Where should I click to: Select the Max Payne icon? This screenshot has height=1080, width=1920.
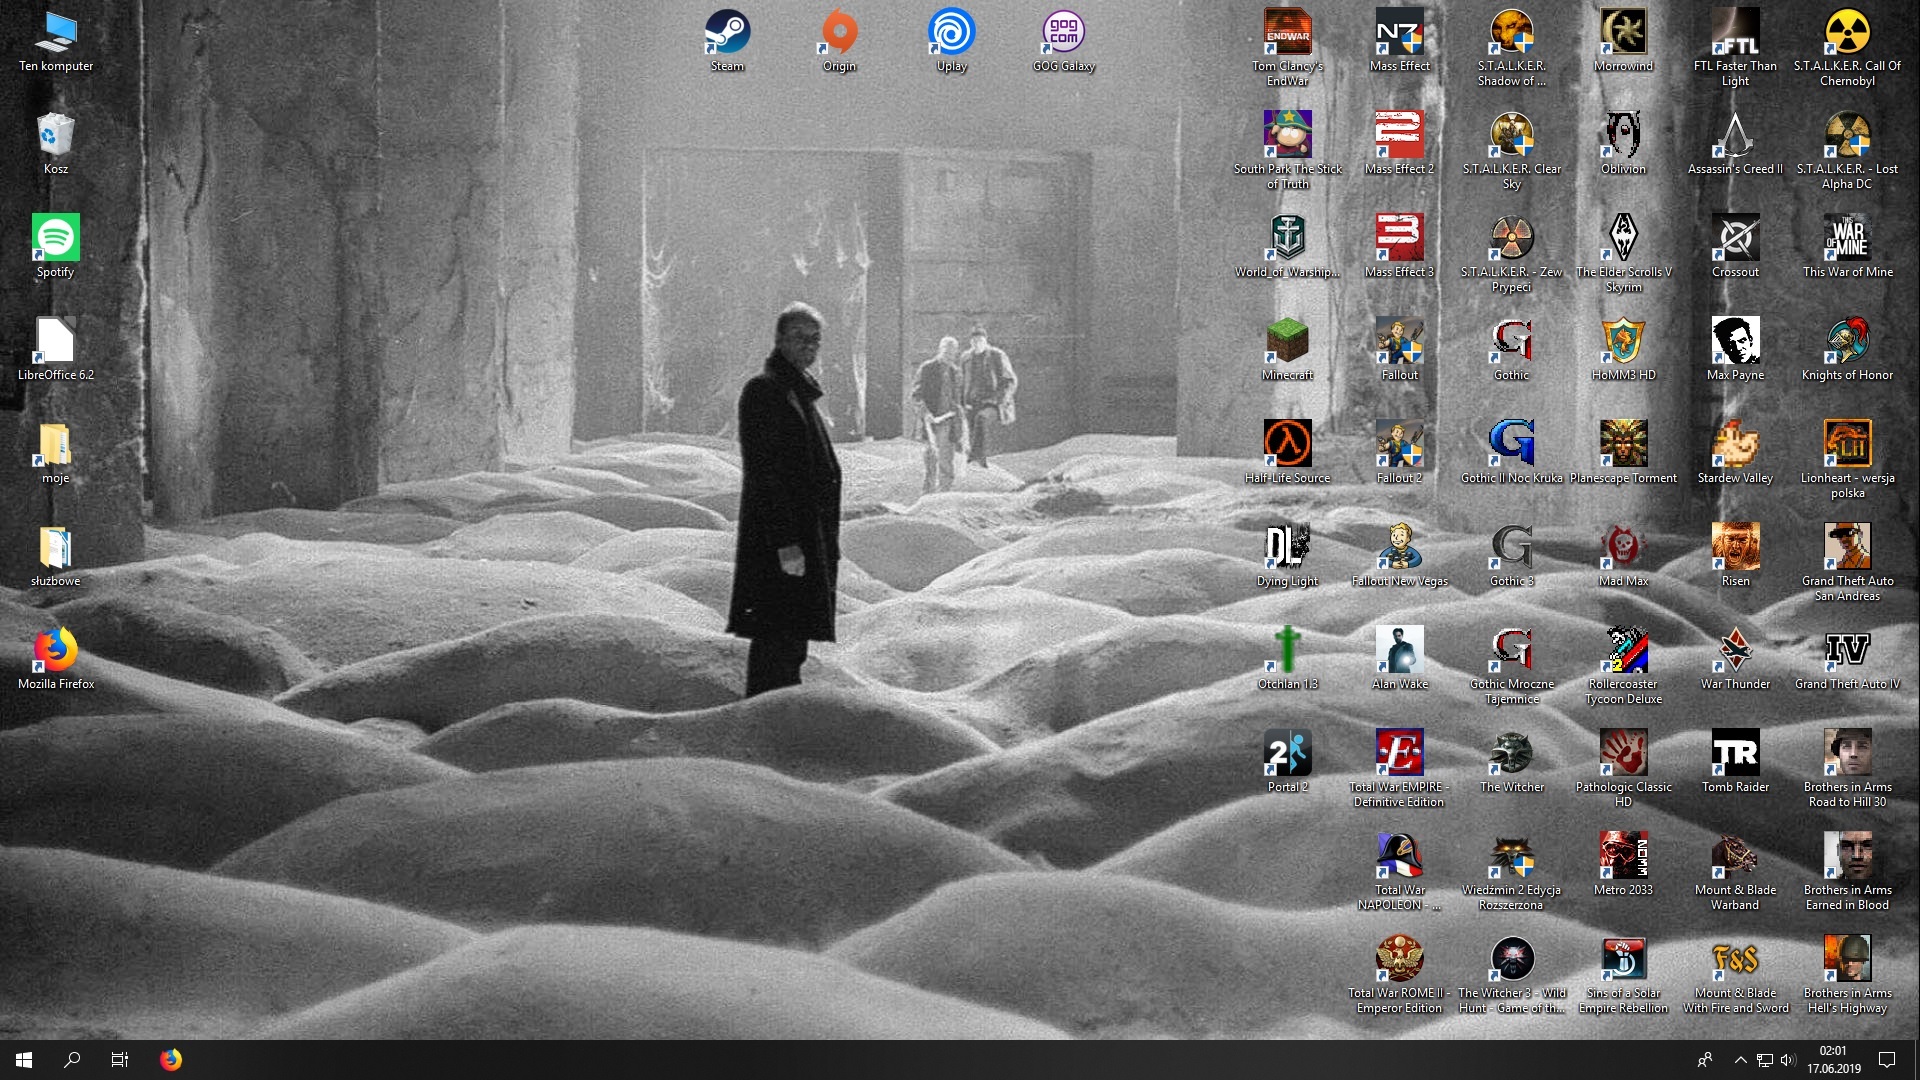1735,341
